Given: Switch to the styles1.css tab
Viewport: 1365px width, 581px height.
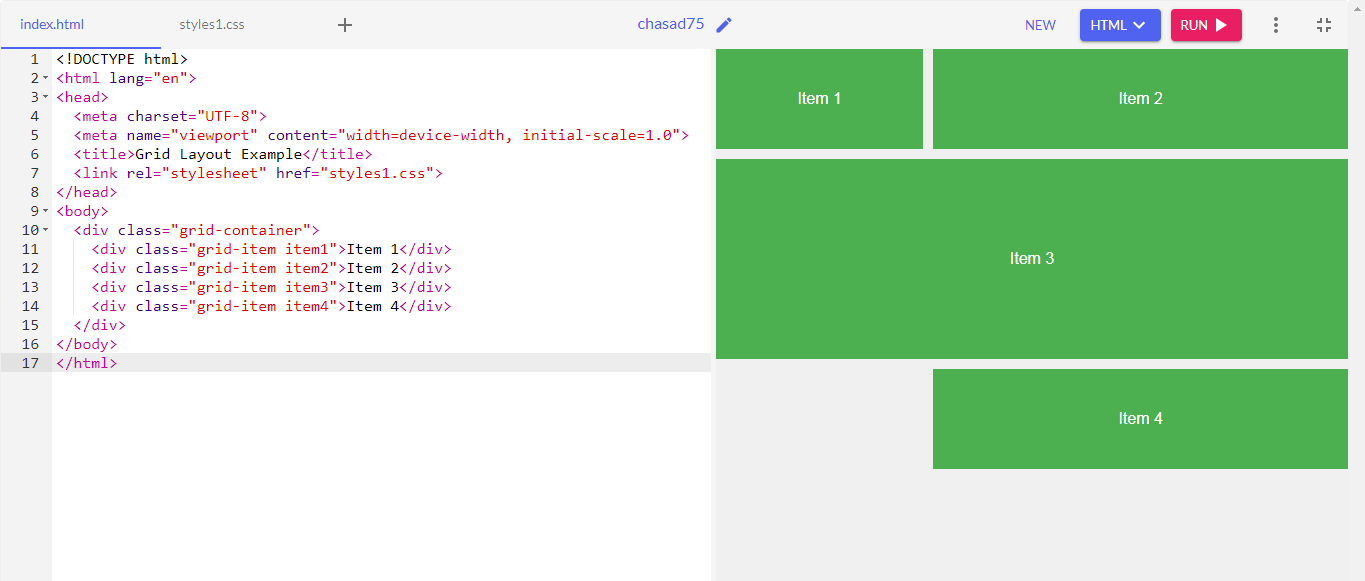Looking at the screenshot, I should tap(212, 25).
